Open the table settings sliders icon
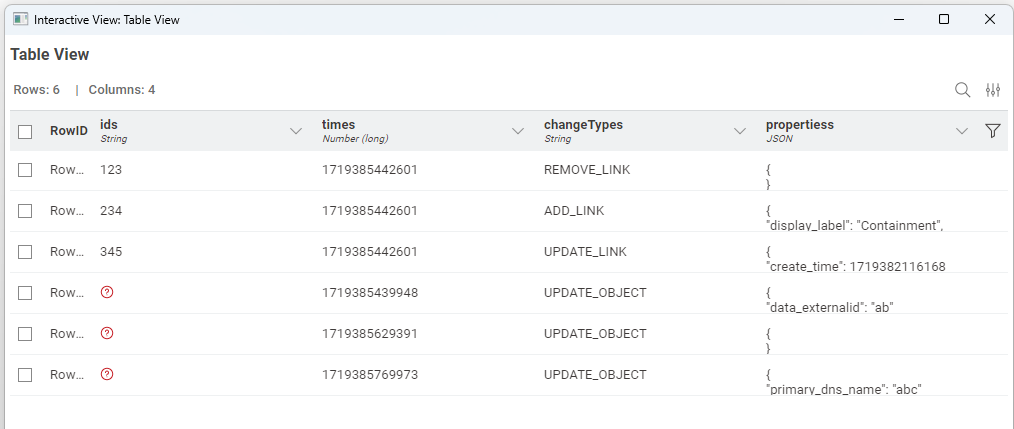The image size is (1014, 429). coord(993,90)
